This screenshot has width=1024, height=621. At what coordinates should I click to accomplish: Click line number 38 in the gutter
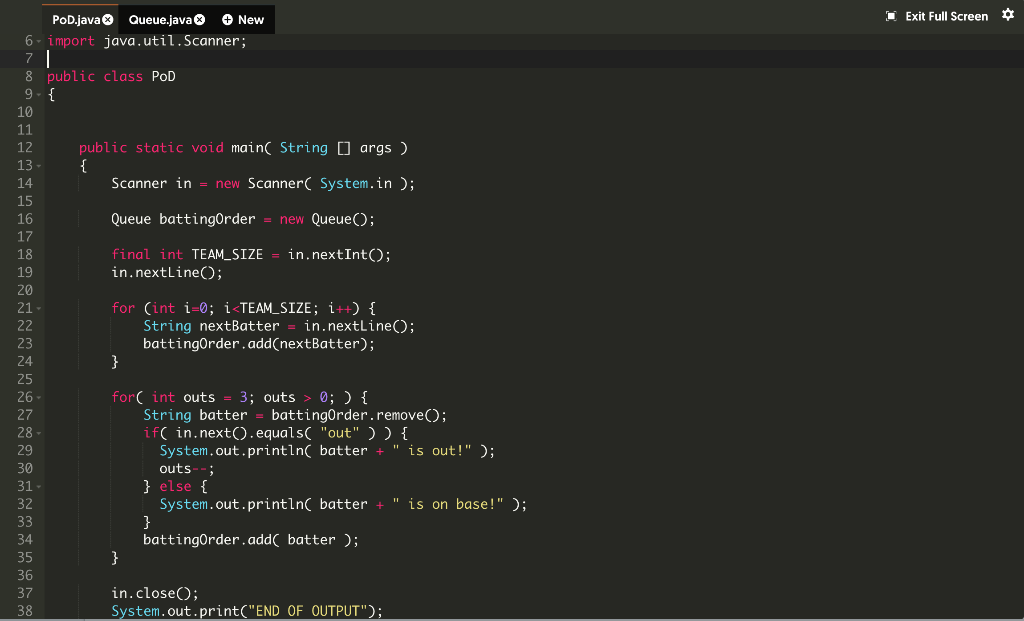tap(25, 611)
